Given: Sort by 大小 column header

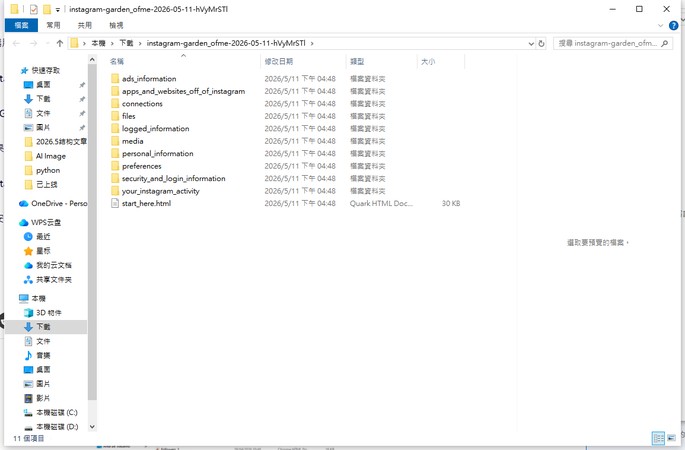Looking at the screenshot, I should (428, 62).
